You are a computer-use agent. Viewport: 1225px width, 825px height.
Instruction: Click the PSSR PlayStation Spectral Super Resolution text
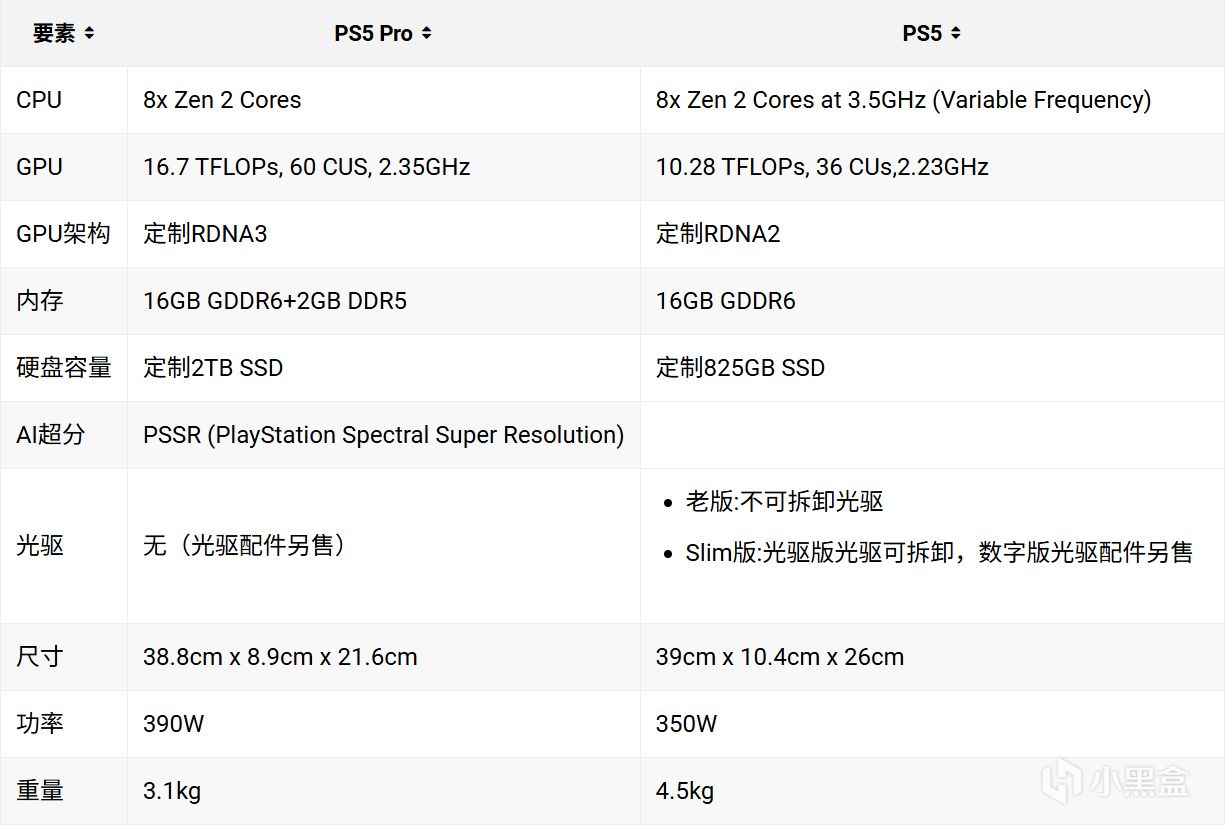click(383, 435)
